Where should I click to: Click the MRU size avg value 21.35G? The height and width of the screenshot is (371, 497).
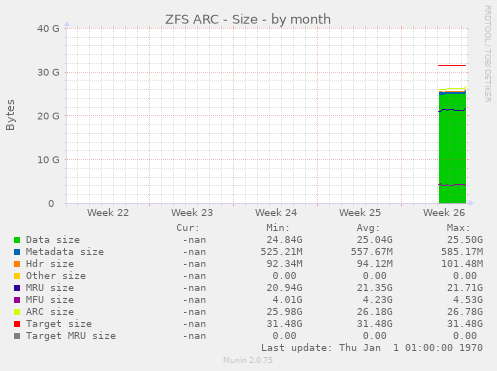pyautogui.click(x=374, y=288)
